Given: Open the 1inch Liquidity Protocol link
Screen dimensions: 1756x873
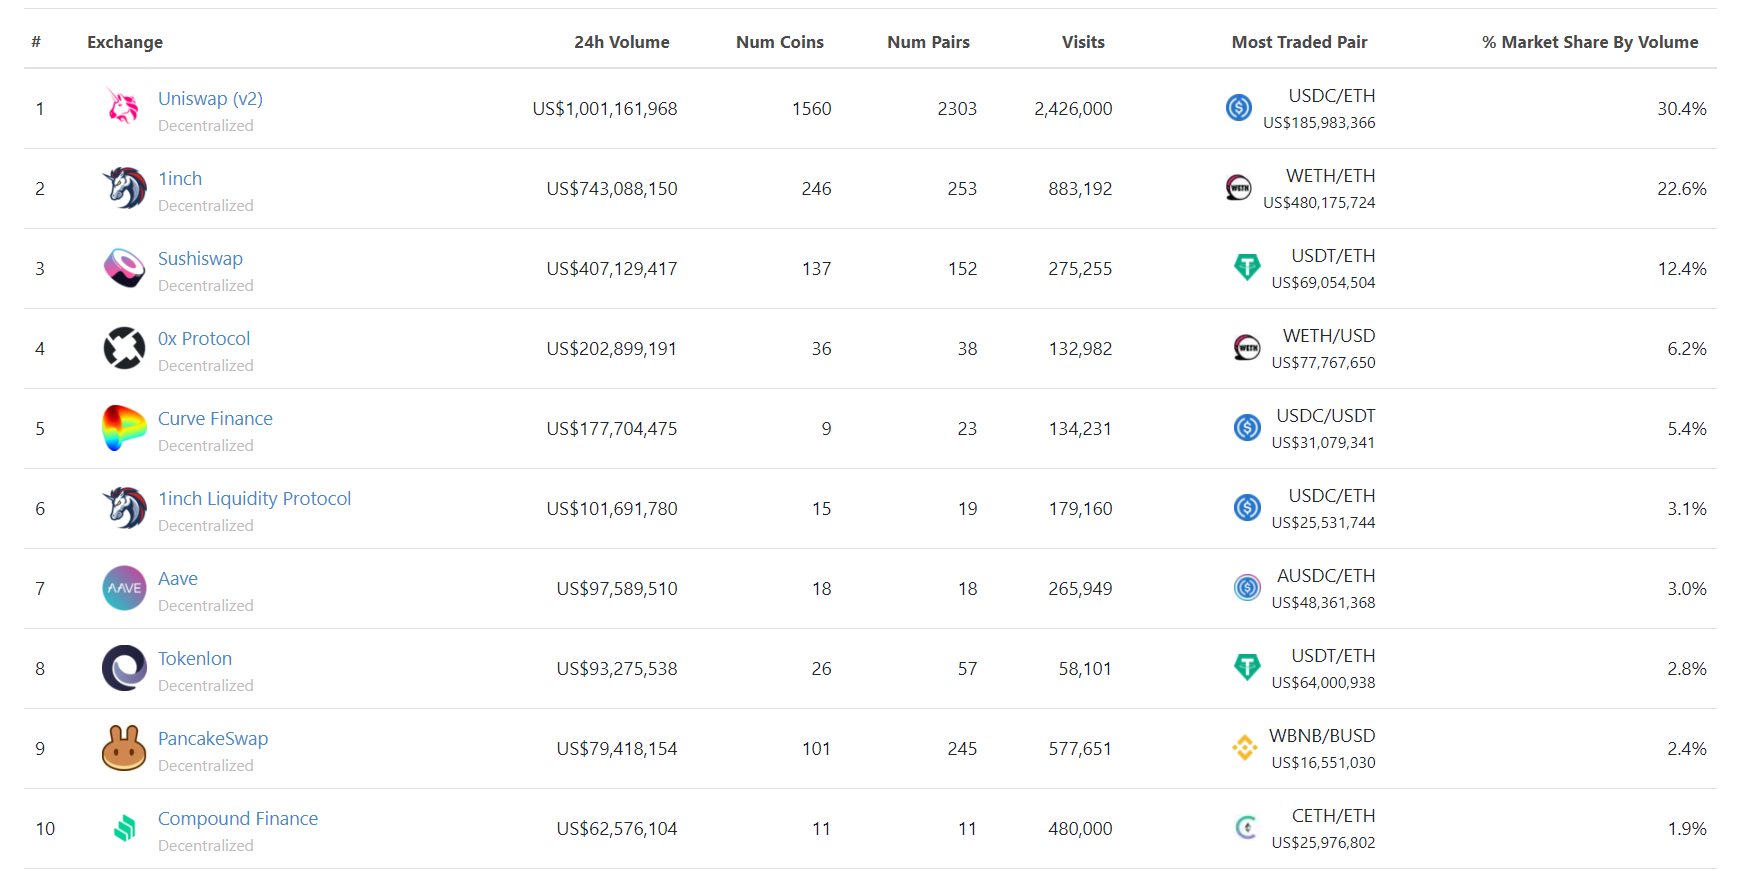Looking at the screenshot, I should (x=254, y=498).
